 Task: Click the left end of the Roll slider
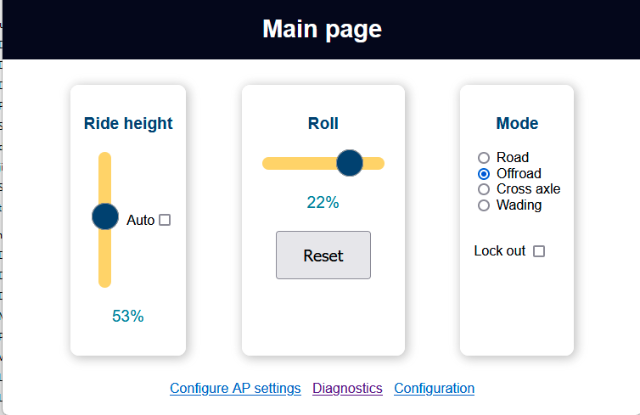[x=268, y=163]
